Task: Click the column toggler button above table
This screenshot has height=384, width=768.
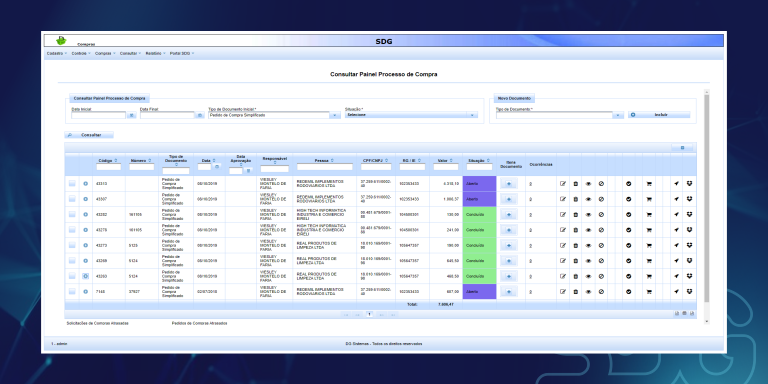Action: coord(682,147)
